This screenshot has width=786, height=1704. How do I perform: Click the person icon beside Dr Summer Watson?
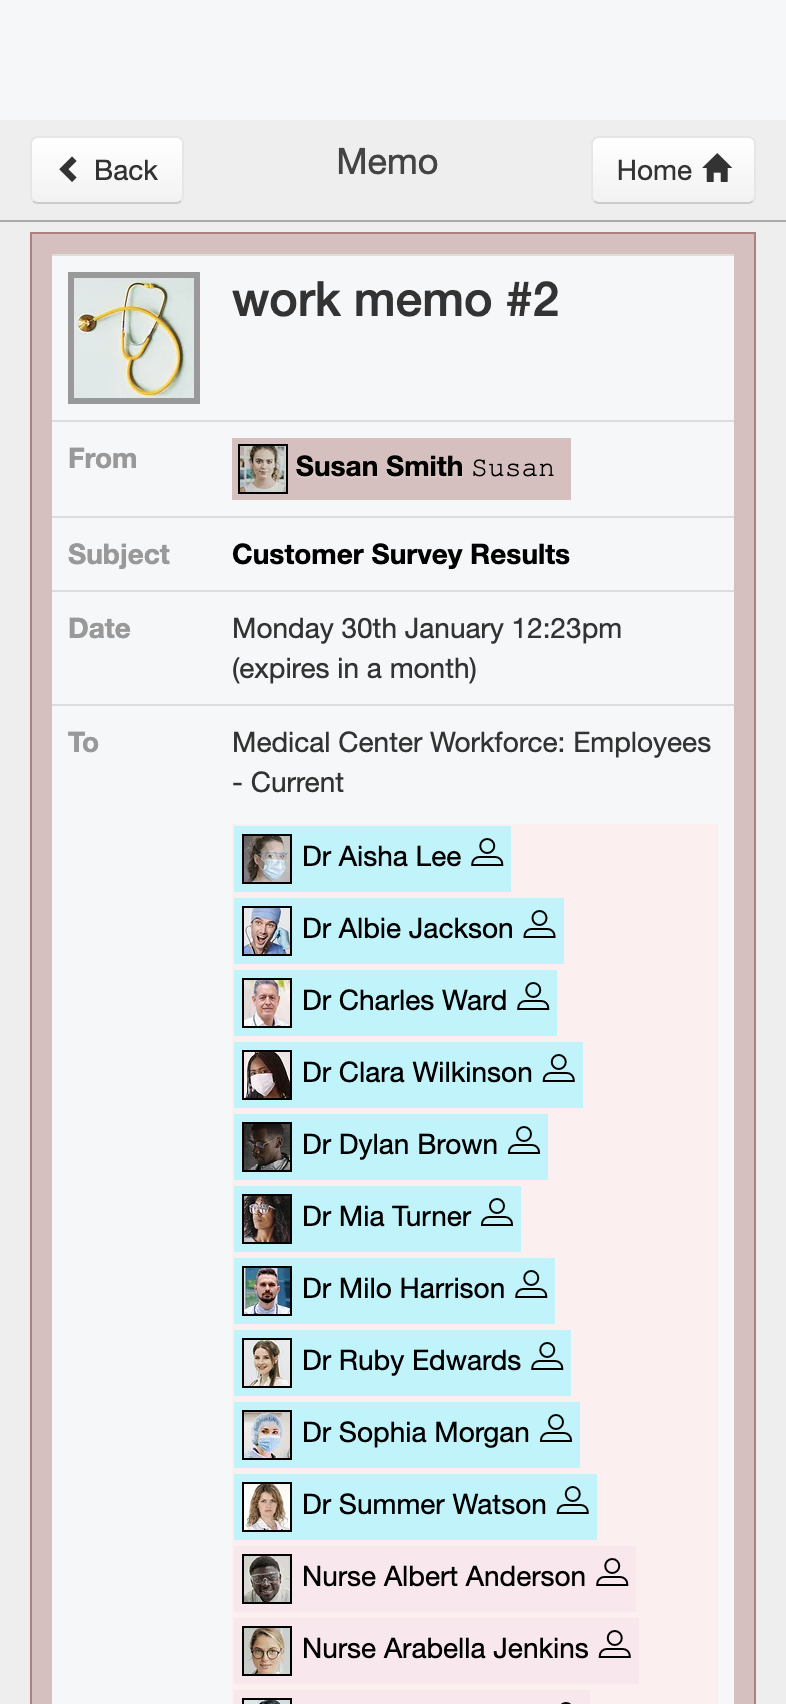(x=573, y=1500)
